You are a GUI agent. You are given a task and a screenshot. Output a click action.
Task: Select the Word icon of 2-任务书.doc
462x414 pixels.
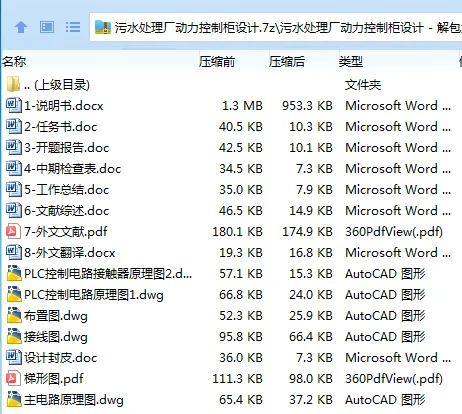[x=13, y=126]
